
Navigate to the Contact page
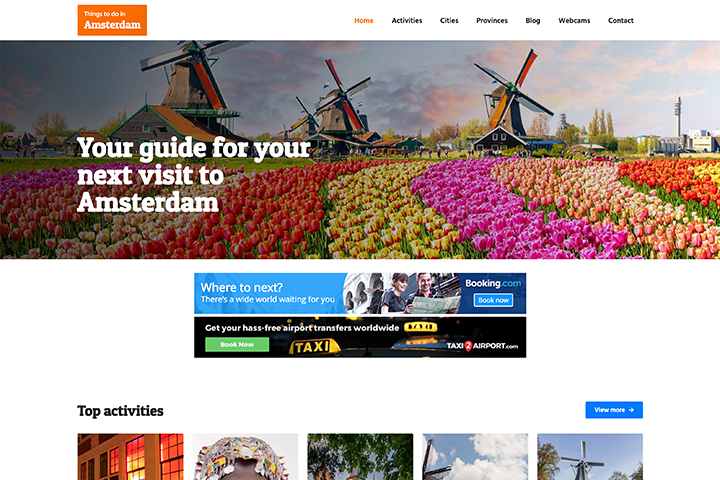(x=621, y=21)
